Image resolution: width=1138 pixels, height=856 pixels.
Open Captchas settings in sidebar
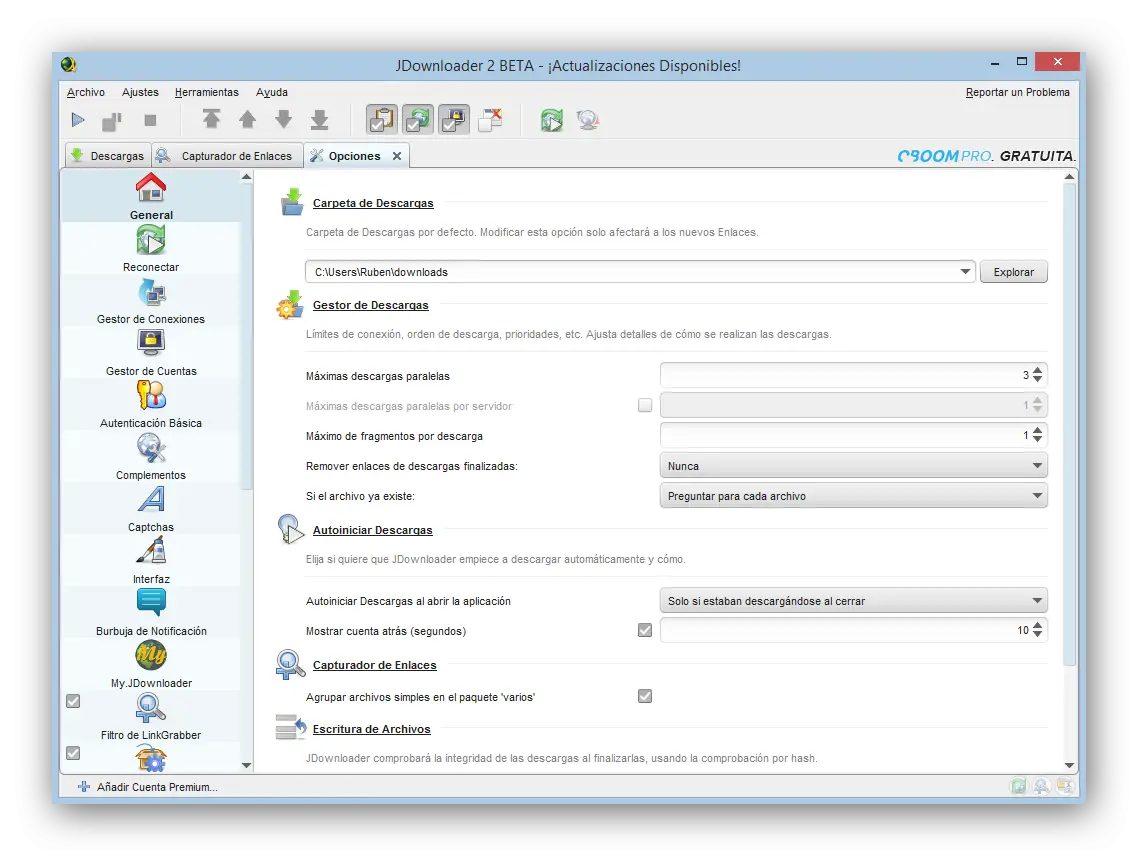click(151, 509)
